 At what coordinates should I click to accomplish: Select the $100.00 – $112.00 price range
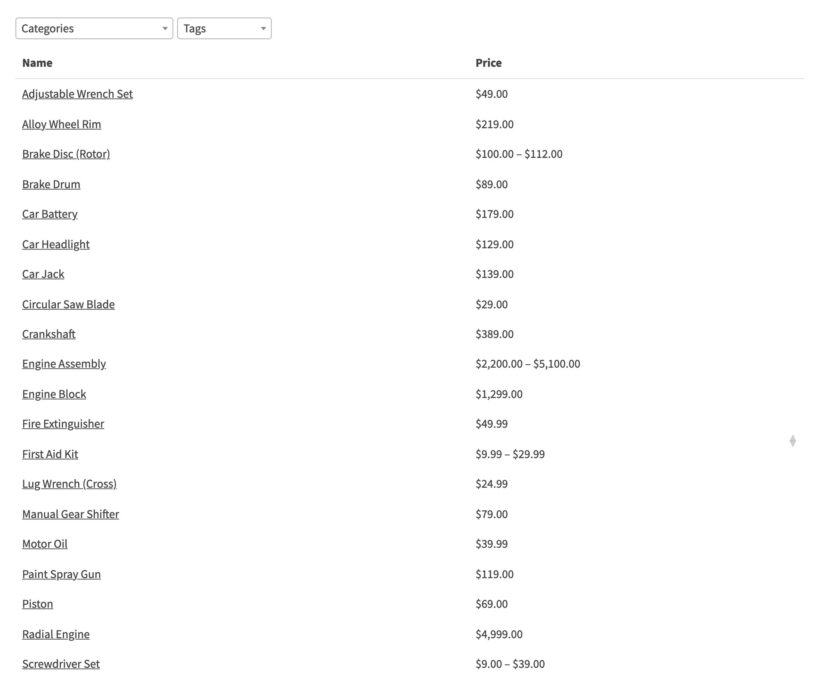pyautogui.click(x=519, y=154)
